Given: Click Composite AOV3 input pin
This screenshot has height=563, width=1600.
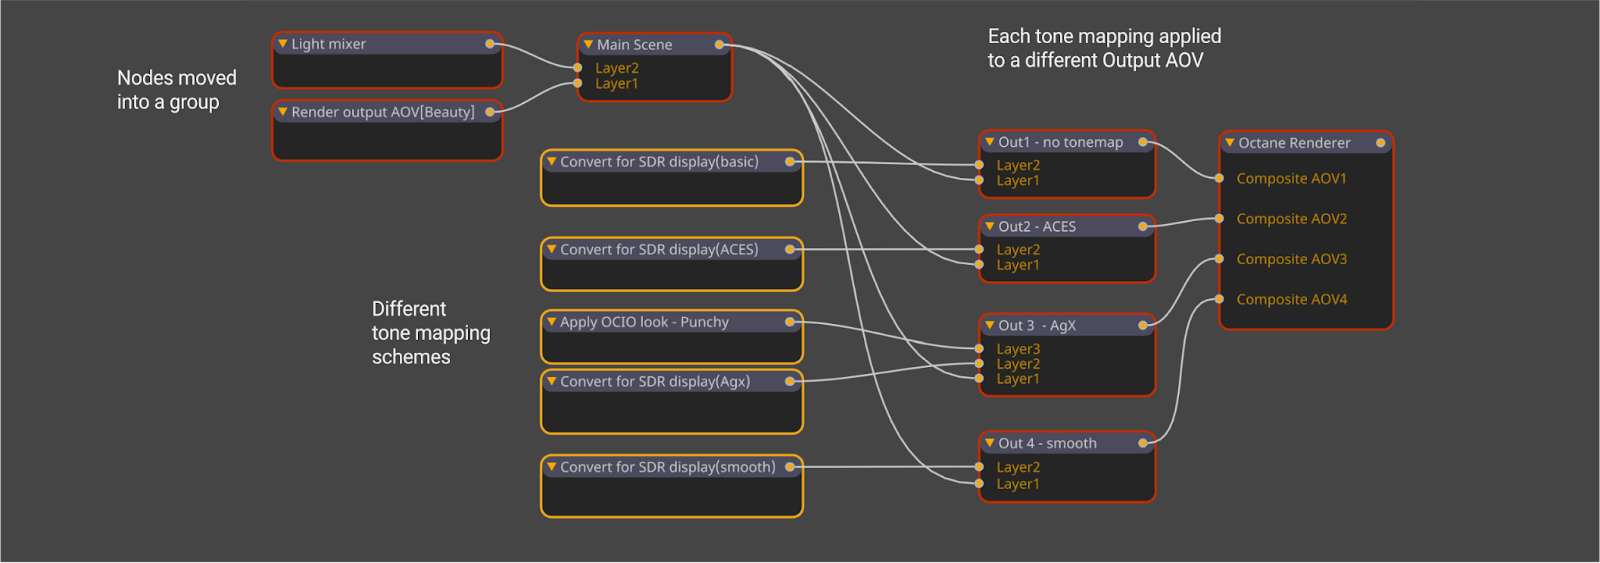Looking at the screenshot, I should [x=1219, y=259].
